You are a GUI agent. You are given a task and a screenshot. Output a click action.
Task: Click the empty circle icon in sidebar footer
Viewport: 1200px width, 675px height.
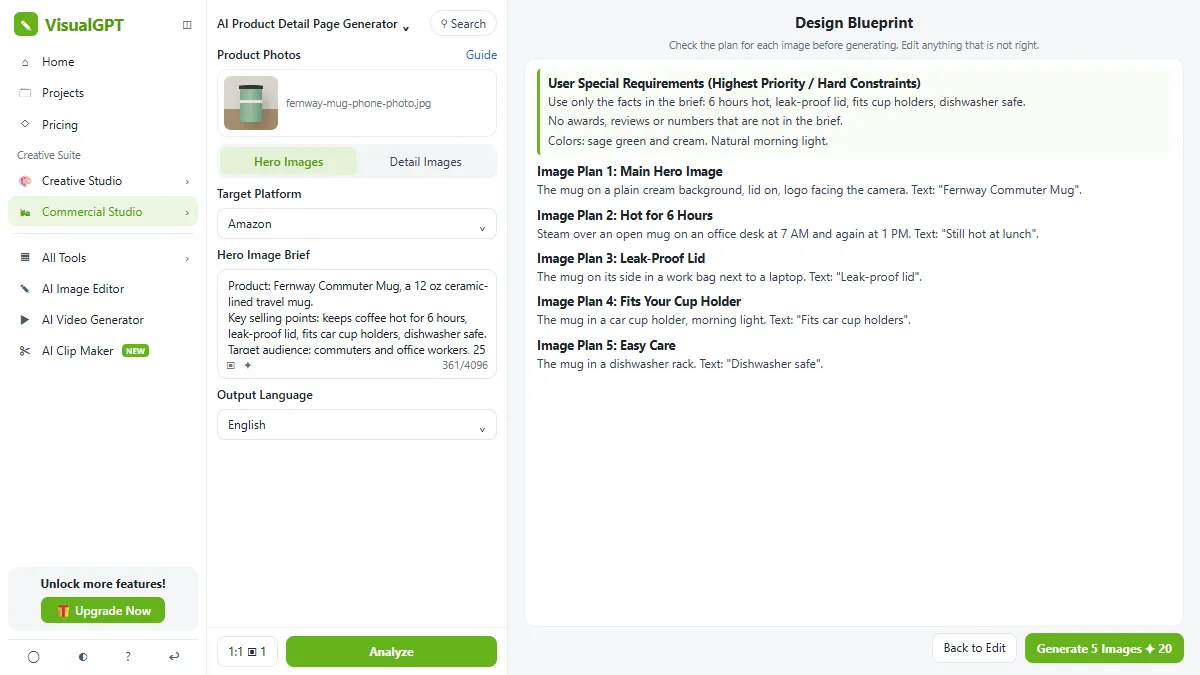[33, 657]
